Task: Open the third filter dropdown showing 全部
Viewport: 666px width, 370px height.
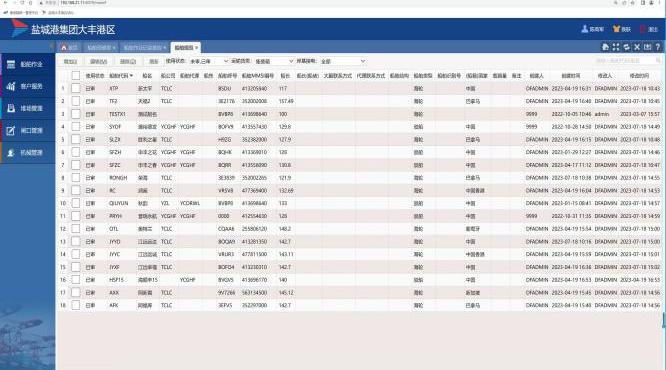Action: tap(343, 61)
